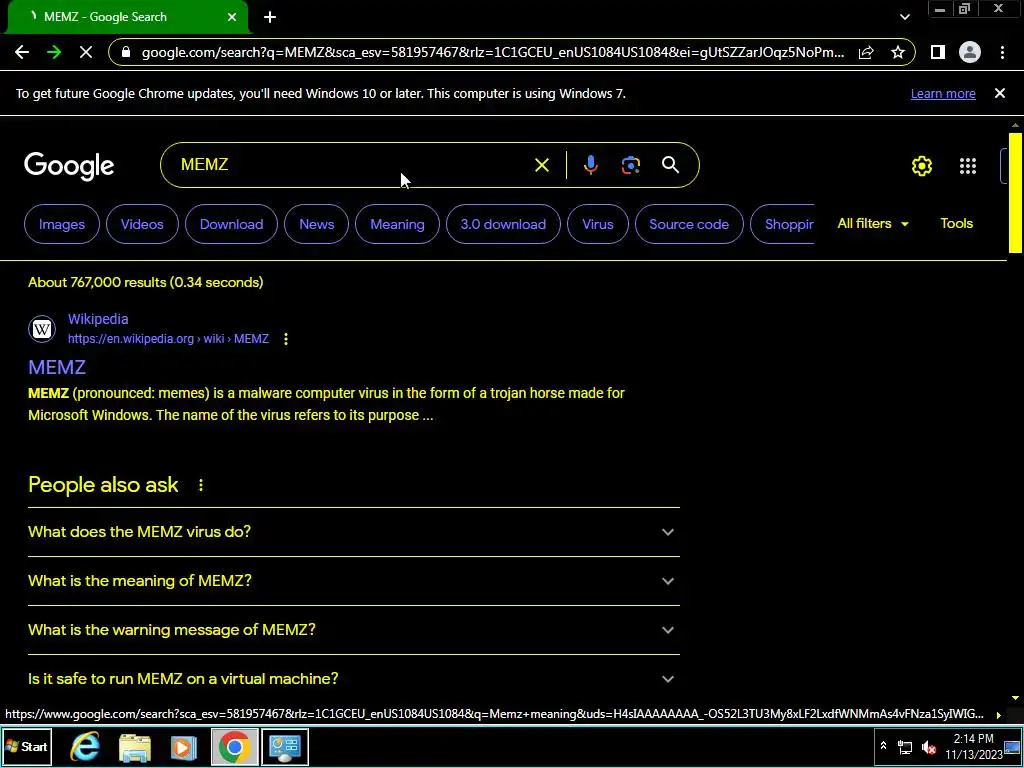
Task: Click the Wikipedia favicon of the result
Action: click(42, 328)
